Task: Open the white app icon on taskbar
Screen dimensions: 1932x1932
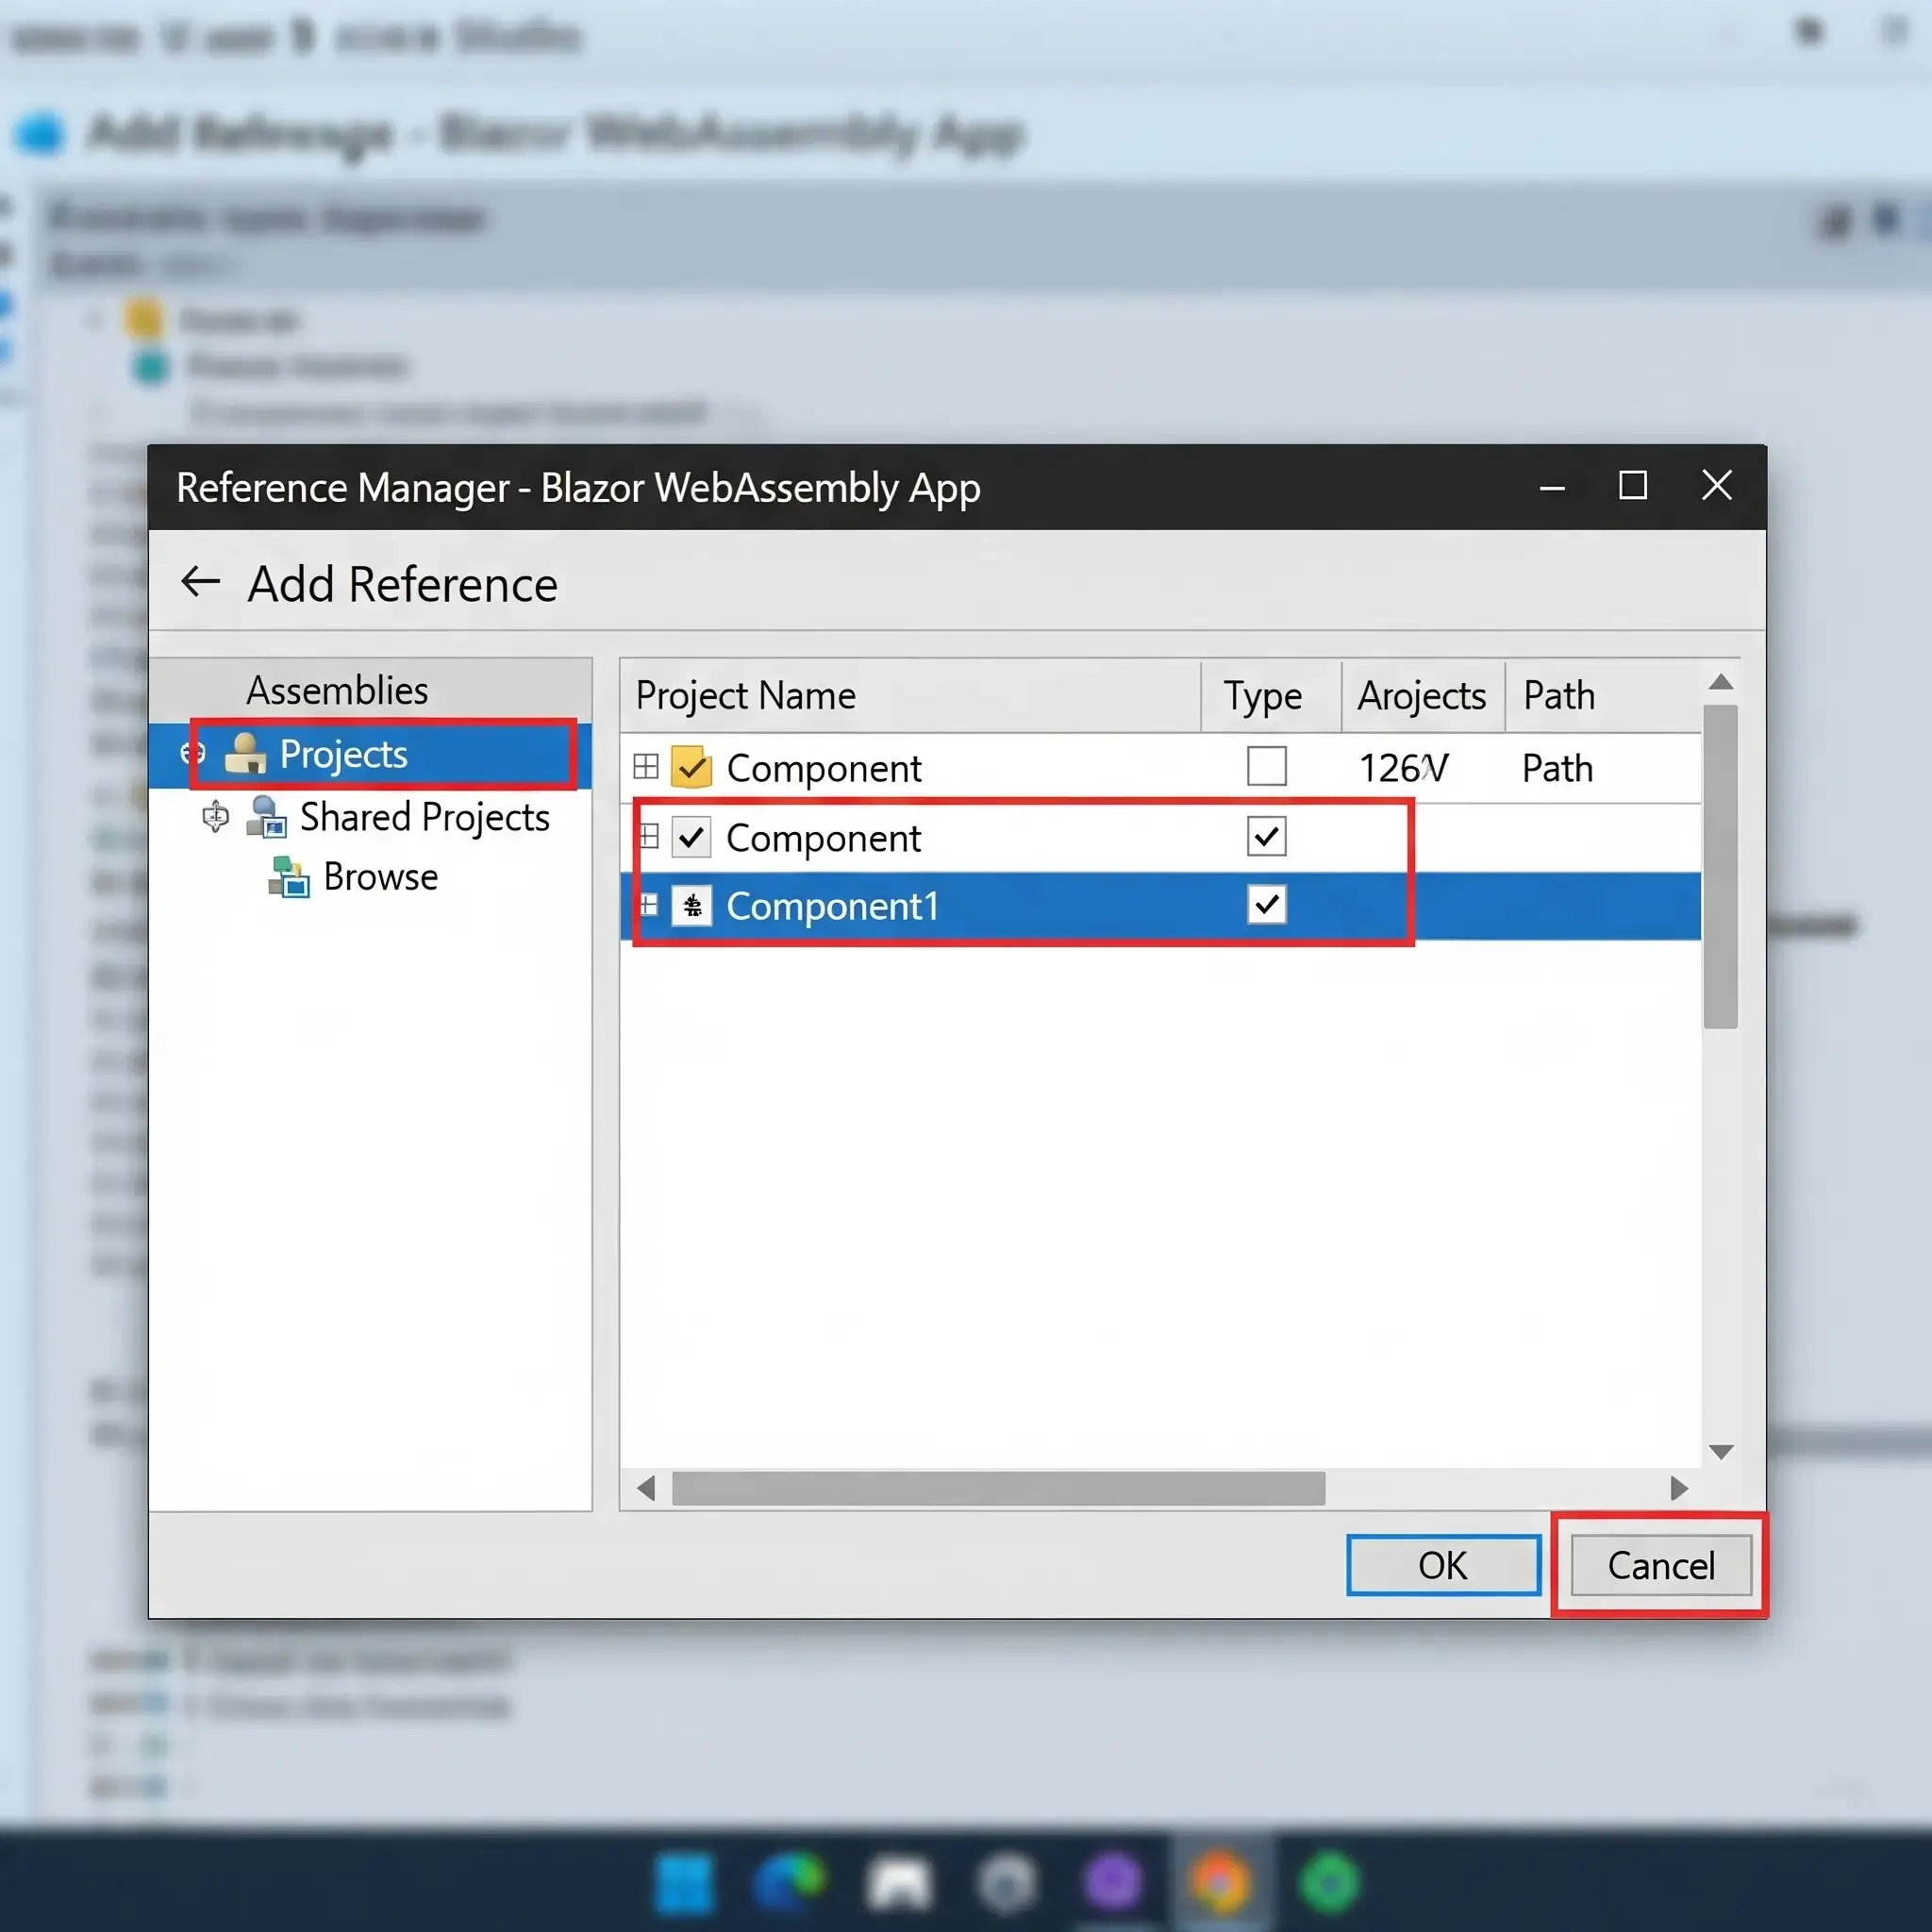Action: point(899,1884)
